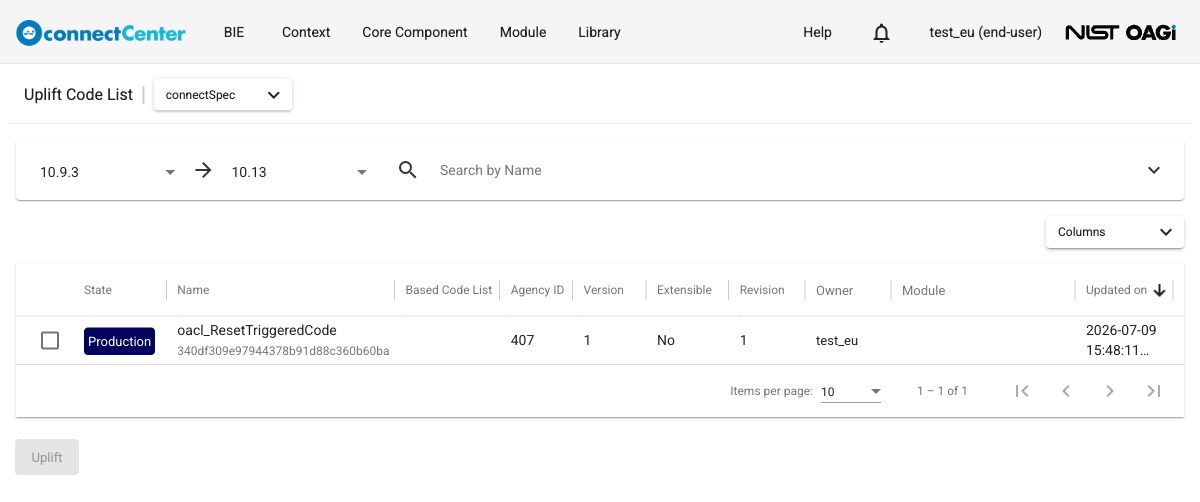Click the 1 – 1 of 1 range label
The image size is (1200, 502).
click(x=942, y=391)
